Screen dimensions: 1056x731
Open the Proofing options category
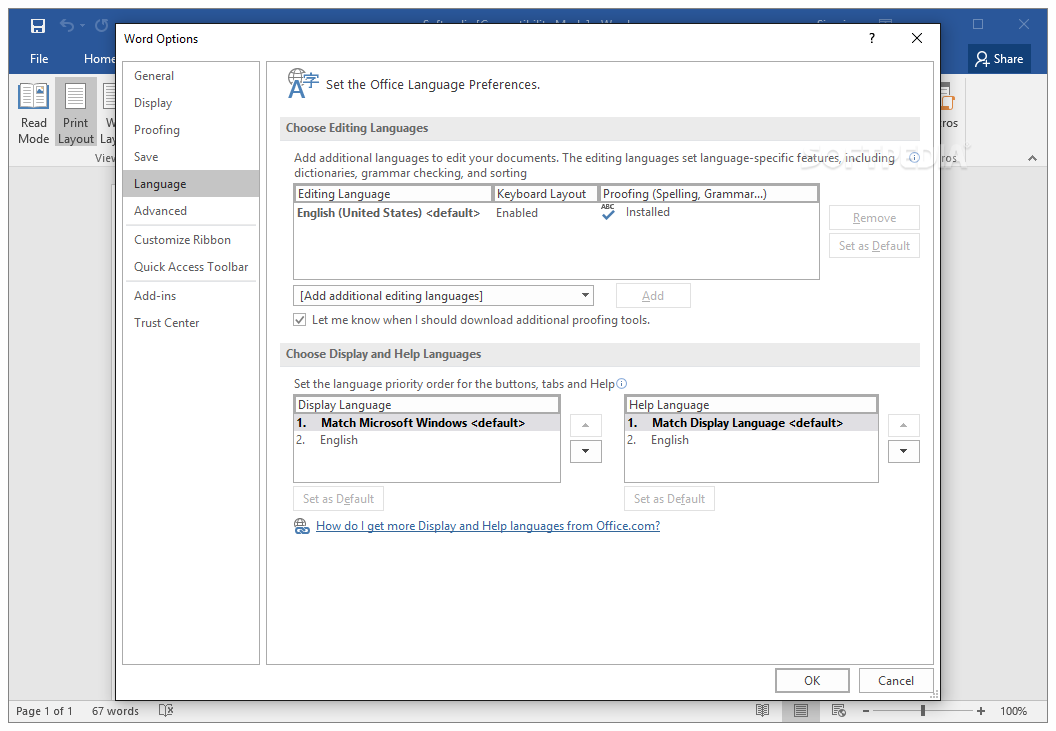(191, 130)
